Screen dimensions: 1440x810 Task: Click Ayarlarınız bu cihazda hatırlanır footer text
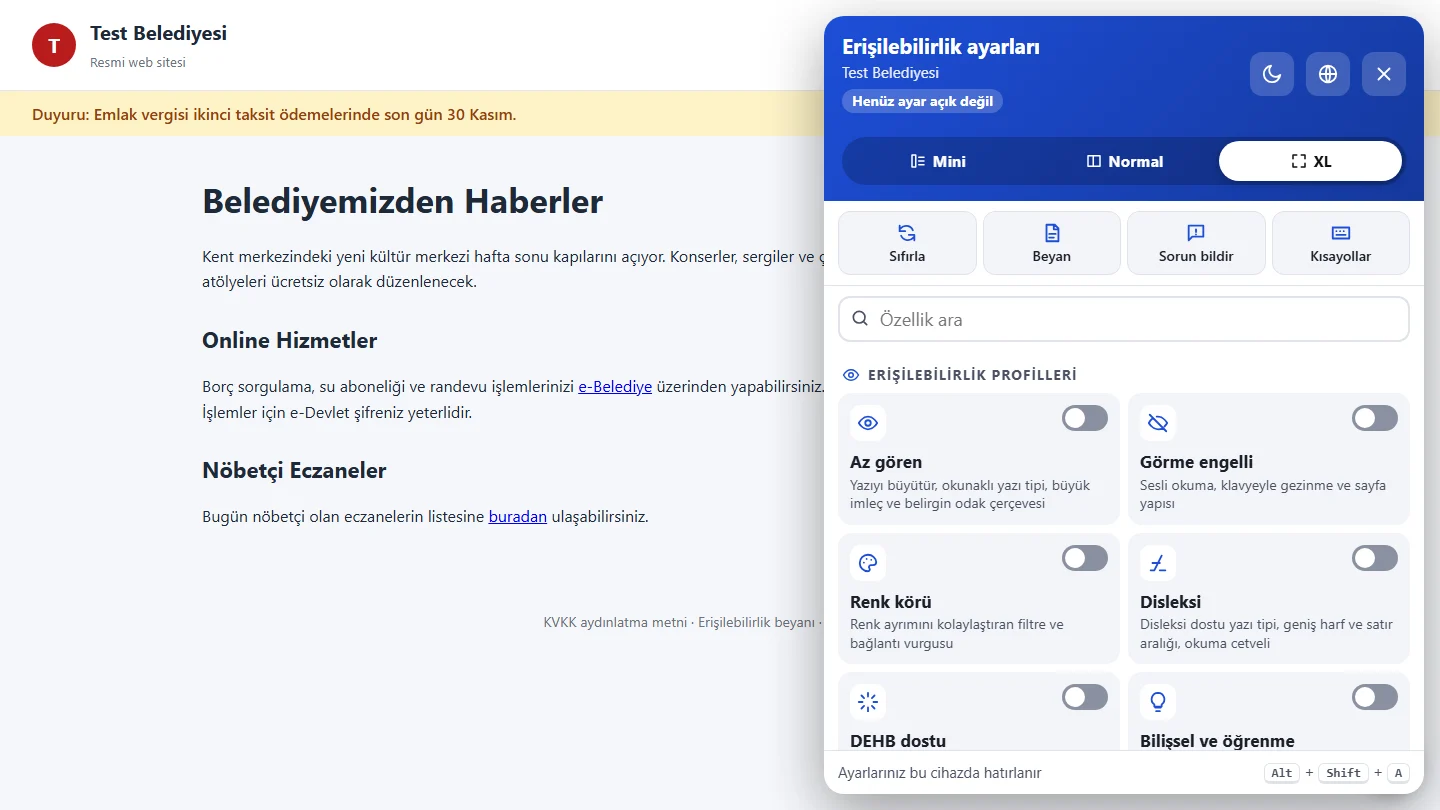click(939, 773)
